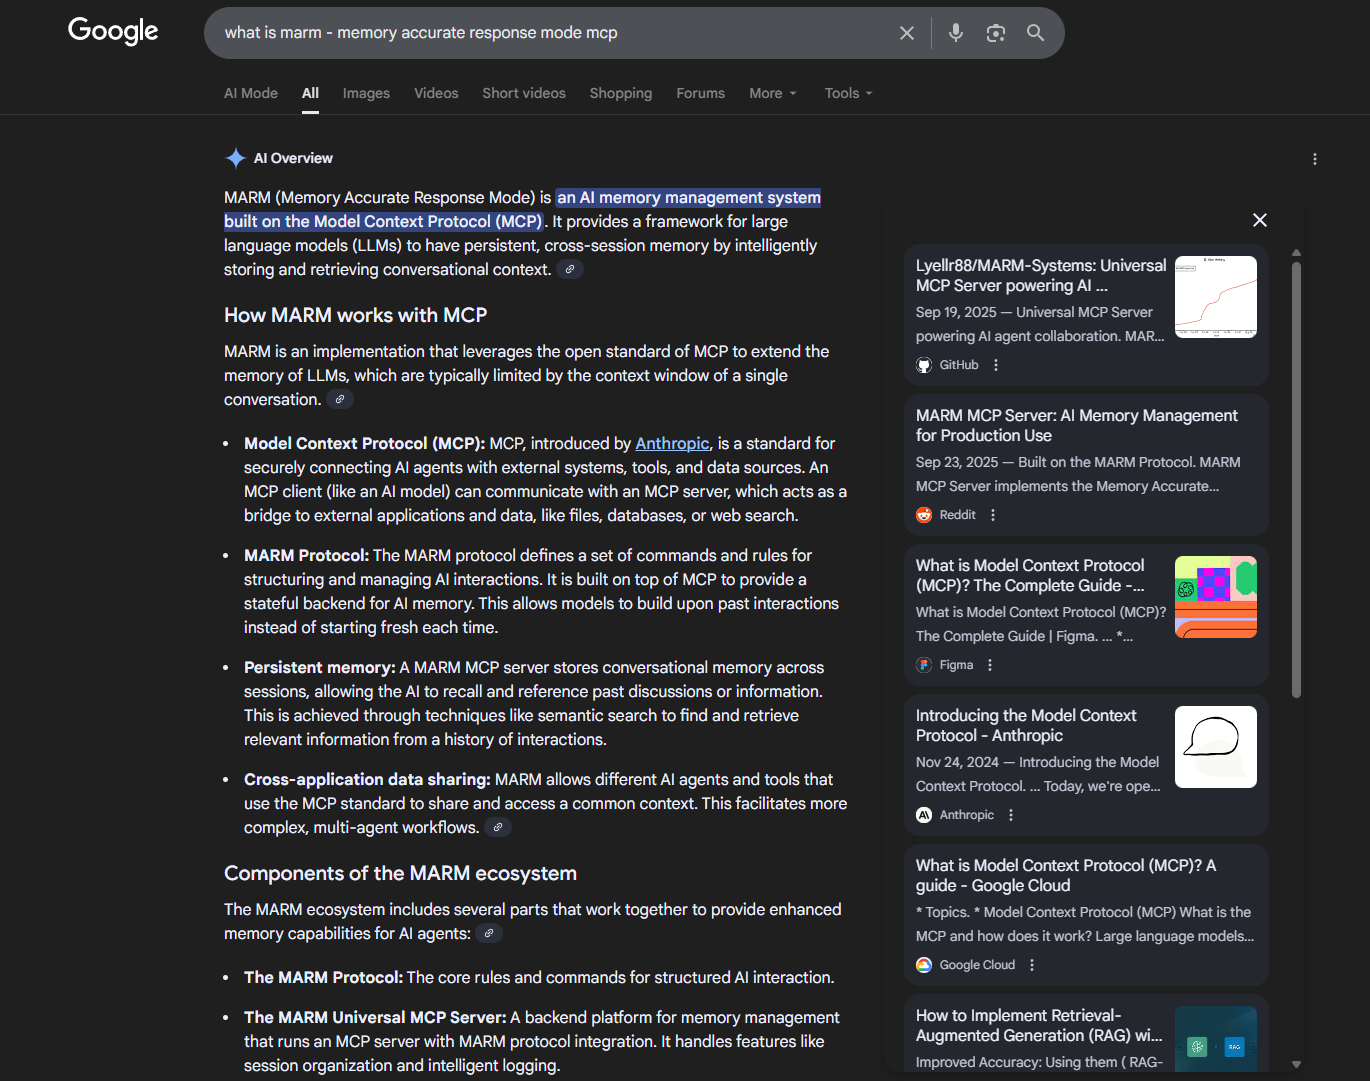This screenshot has width=1370, height=1081.
Task: Close the sources side panel
Action: click(1260, 220)
